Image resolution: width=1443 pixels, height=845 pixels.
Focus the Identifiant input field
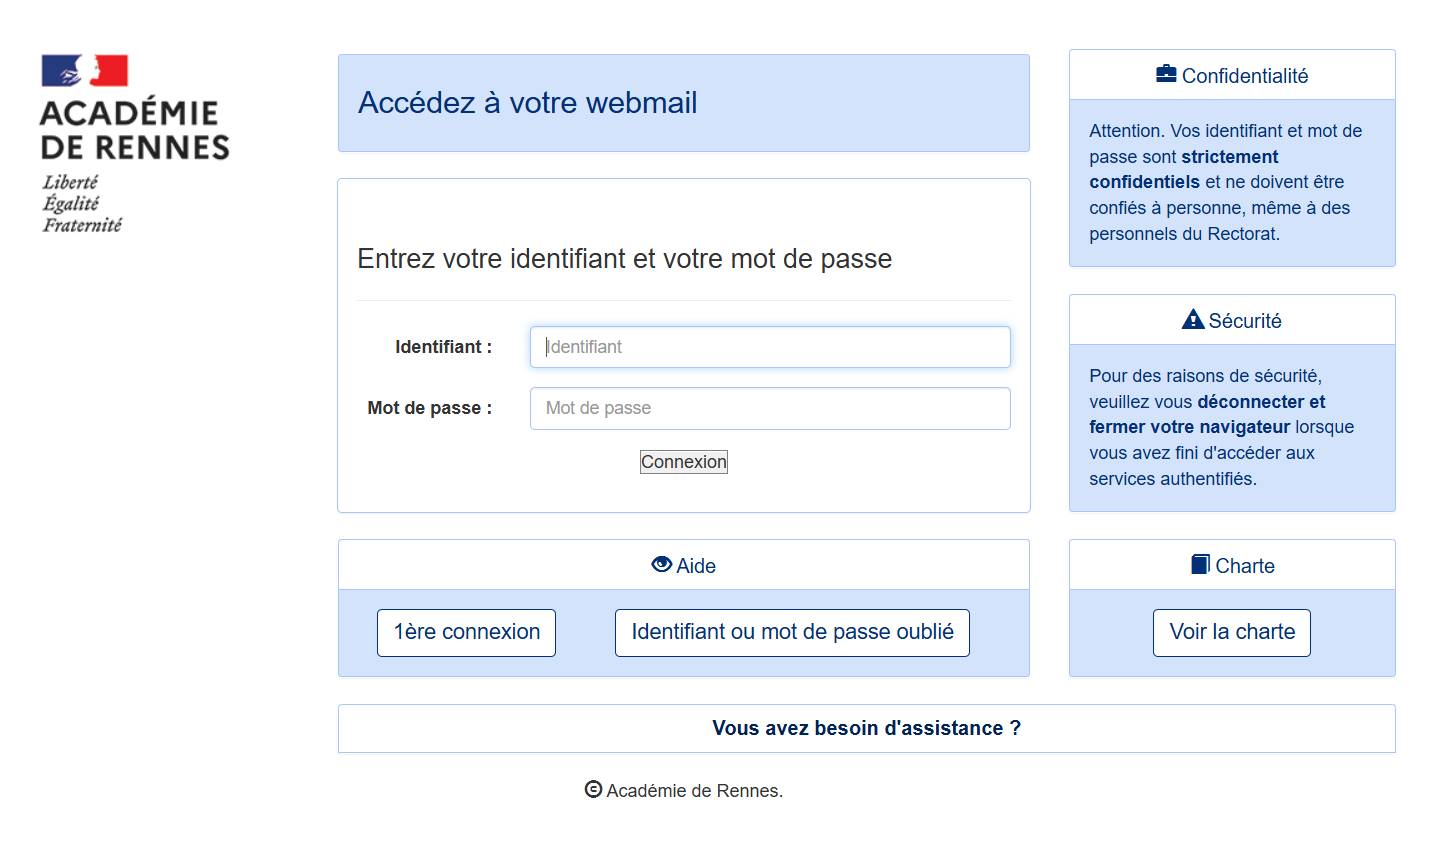click(x=770, y=347)
